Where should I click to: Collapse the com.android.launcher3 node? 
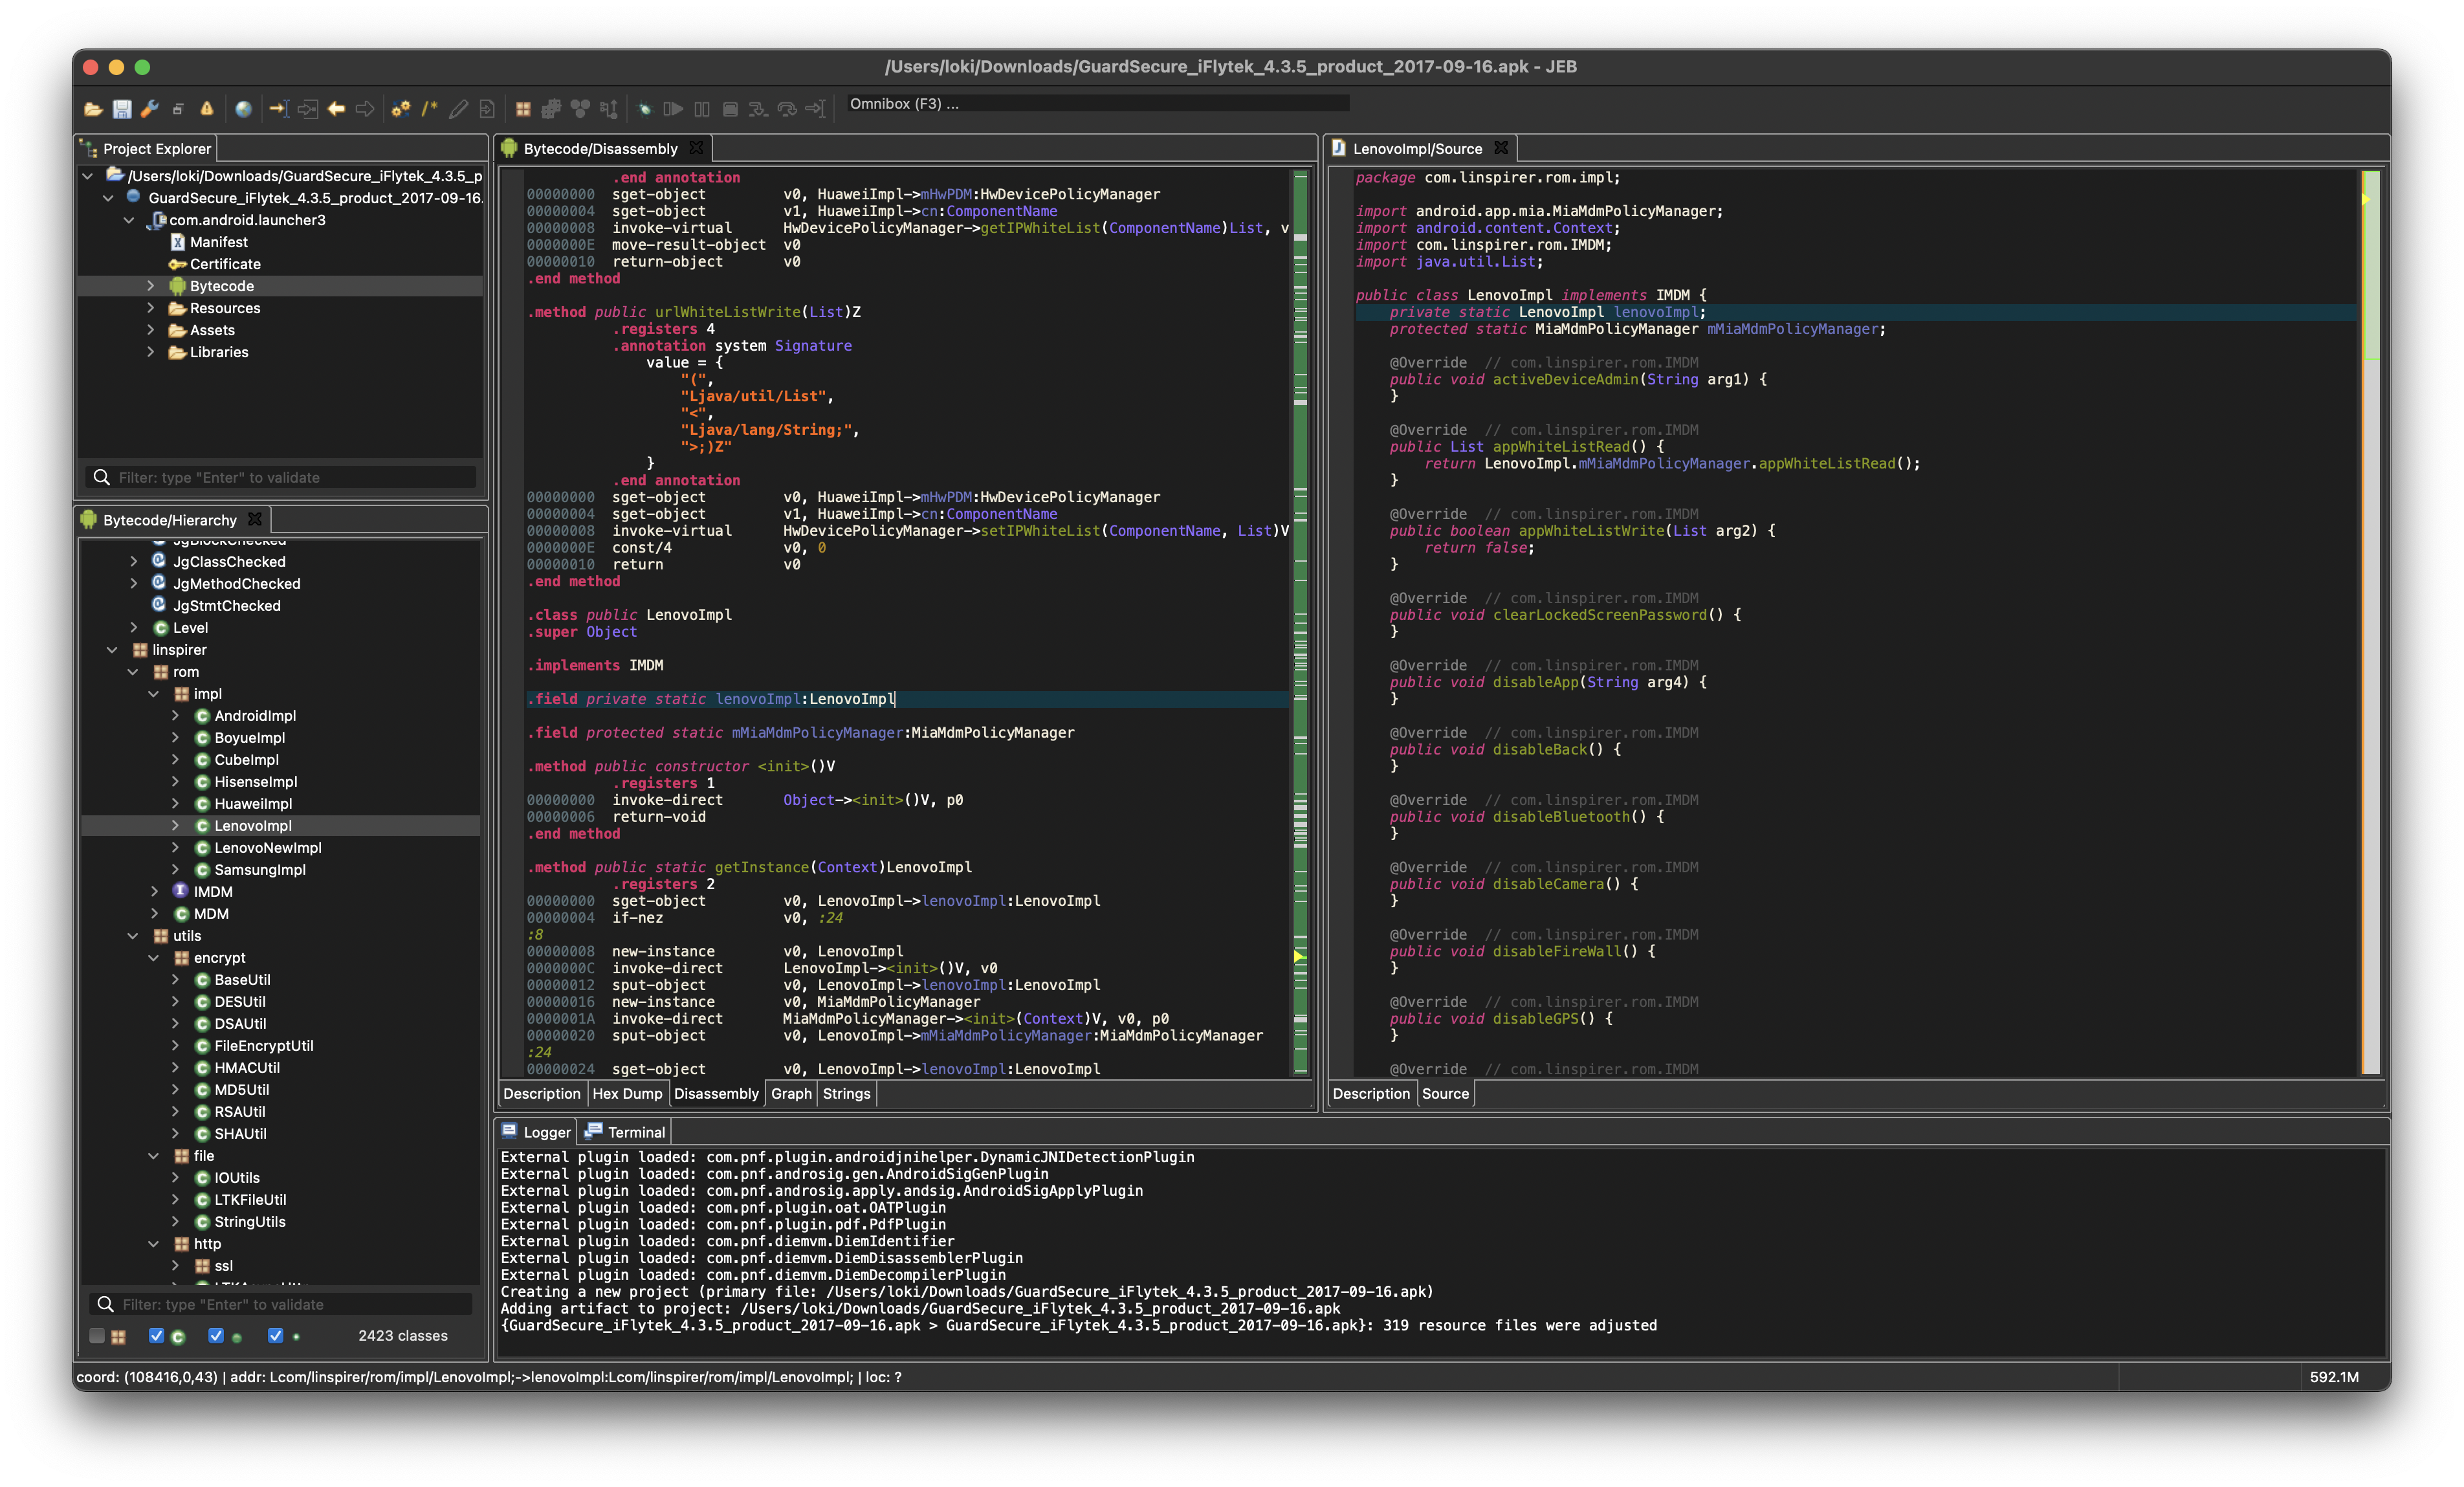click(x=129, y=220)
